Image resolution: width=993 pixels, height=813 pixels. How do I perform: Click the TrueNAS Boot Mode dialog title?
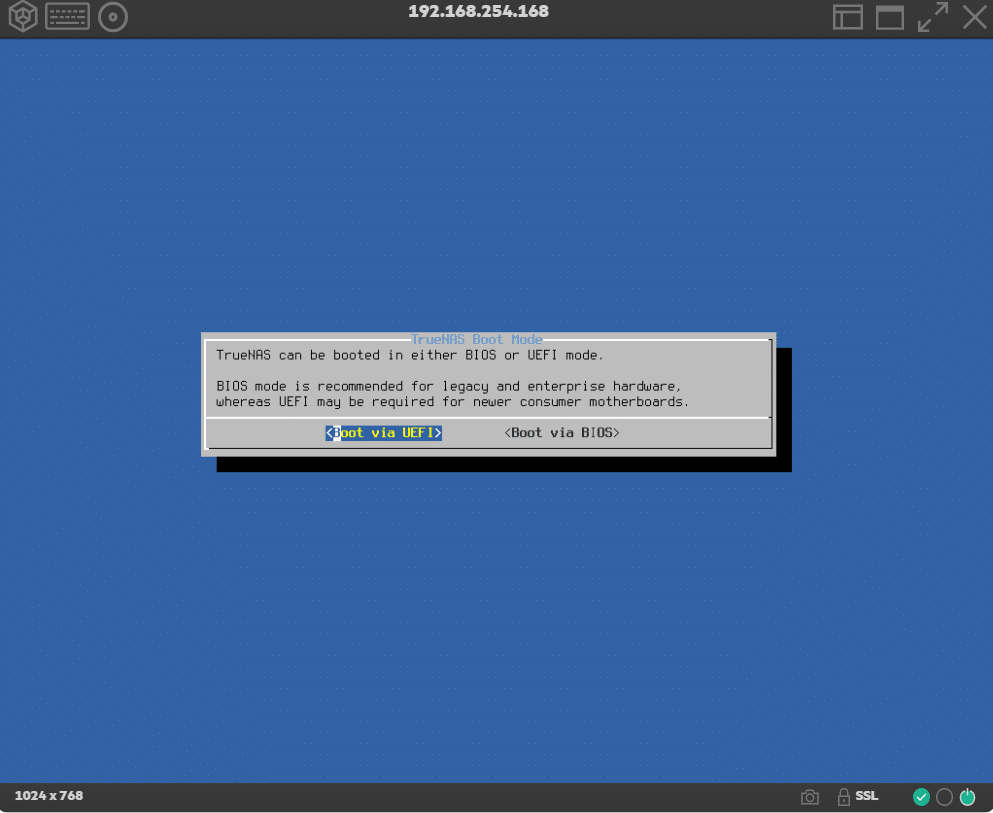click(476, 339)
